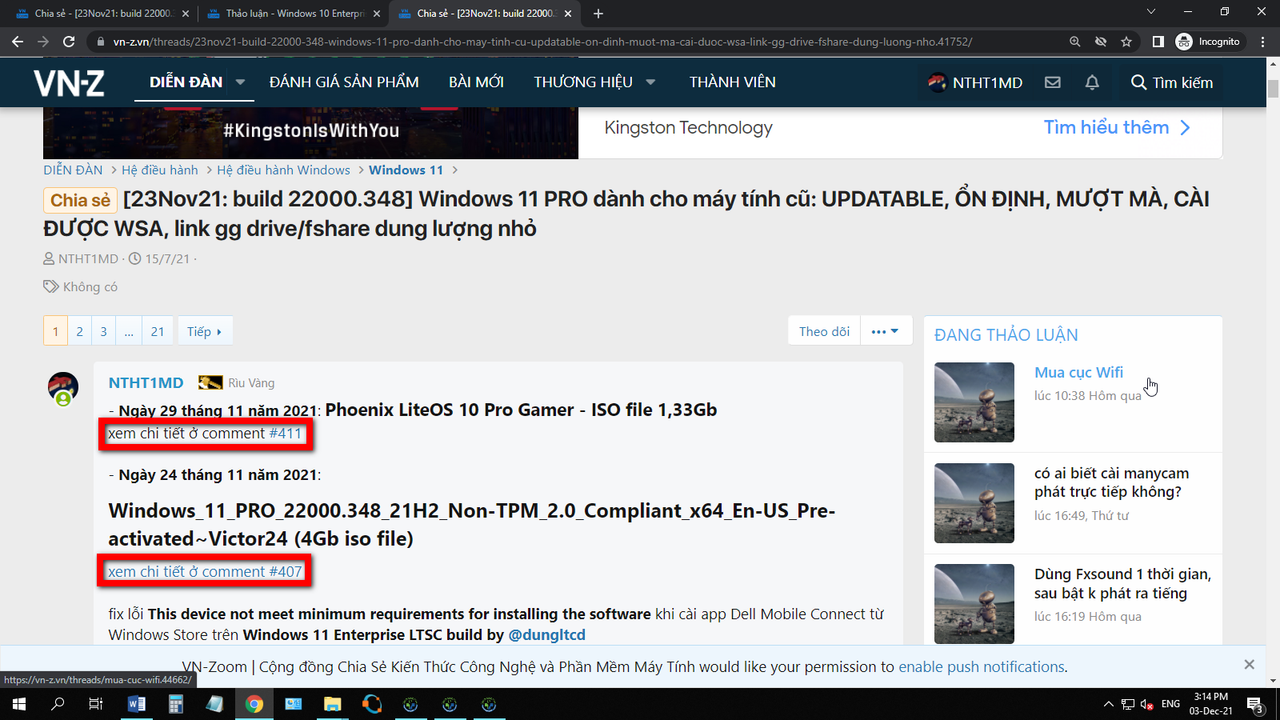
Task: Click the VN-Z site logo
Action: tap(68, 83)
